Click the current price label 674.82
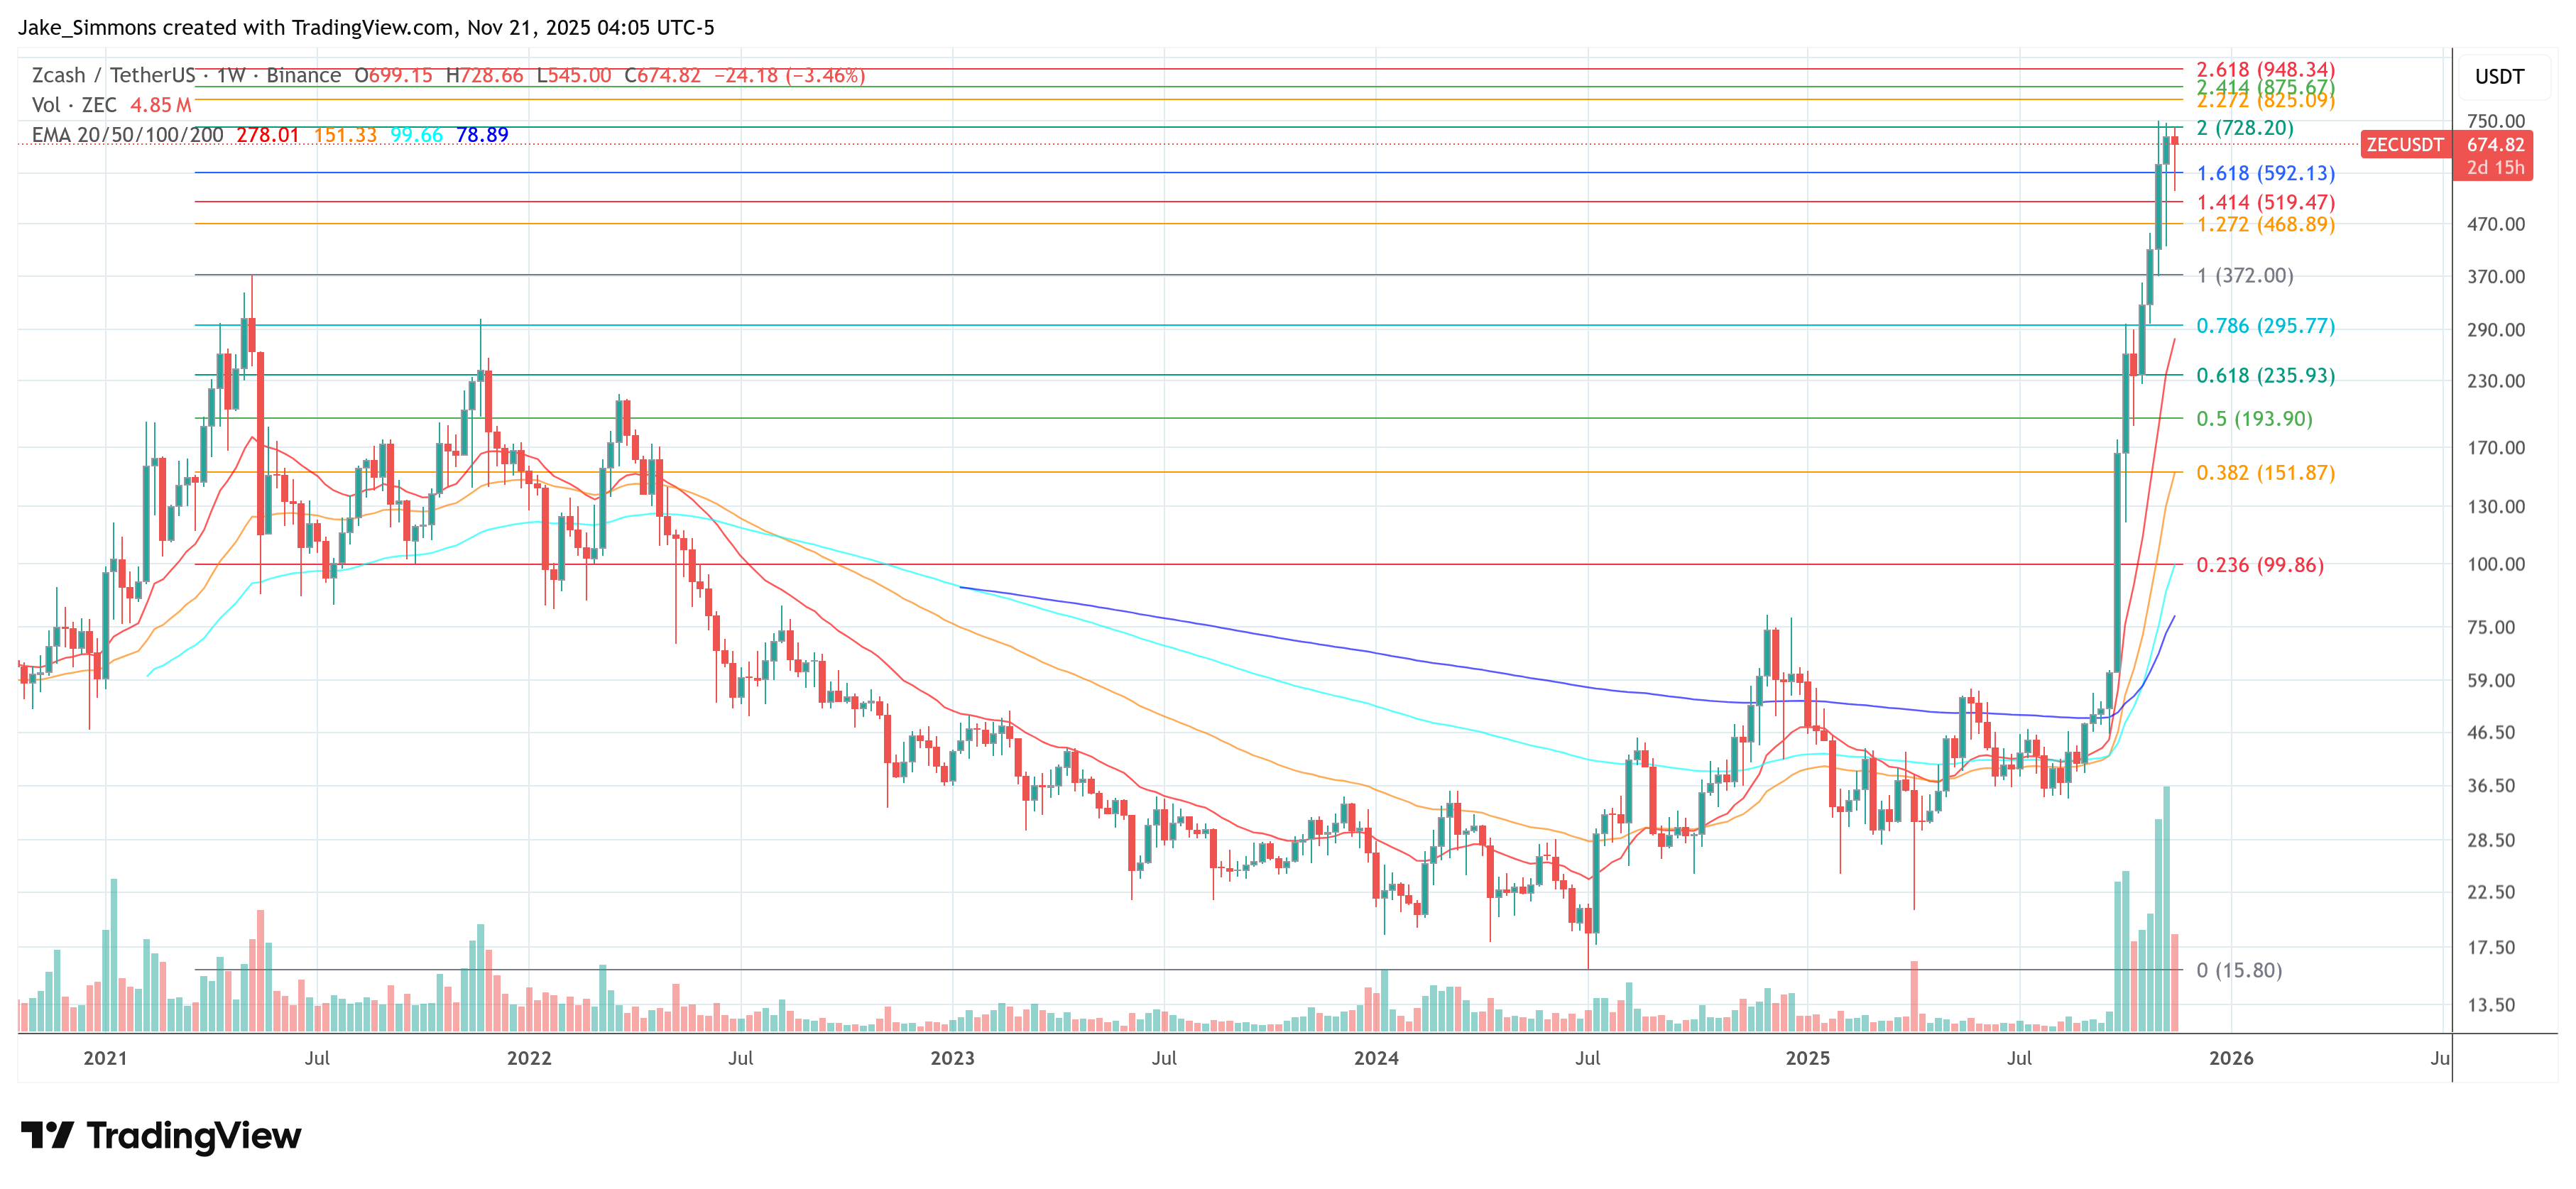Viewport: 2576px width, 1189px height. (2496, 145)
